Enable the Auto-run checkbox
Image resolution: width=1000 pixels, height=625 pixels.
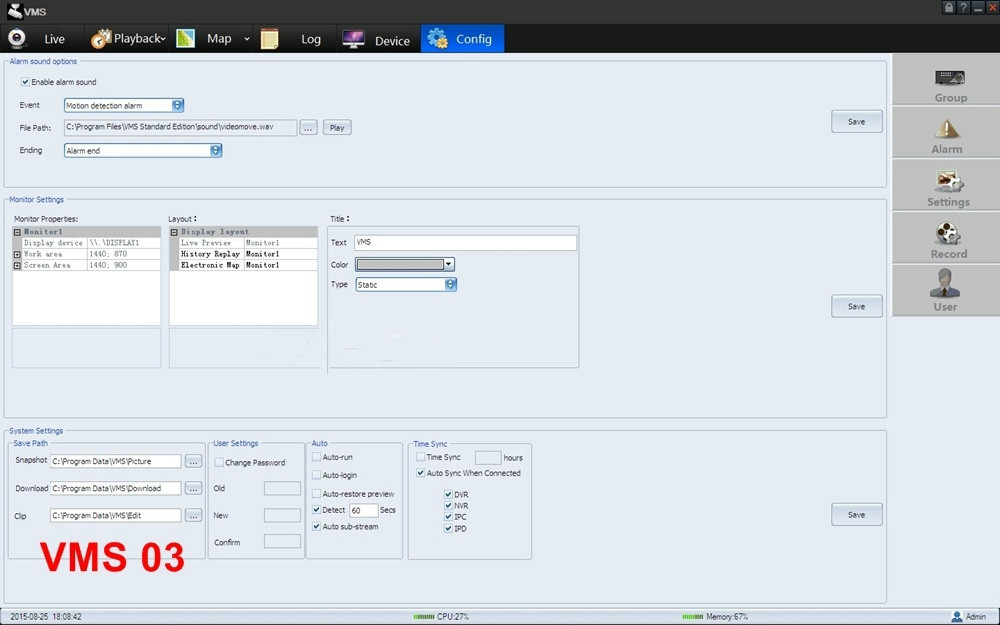[x=317, y=456]
